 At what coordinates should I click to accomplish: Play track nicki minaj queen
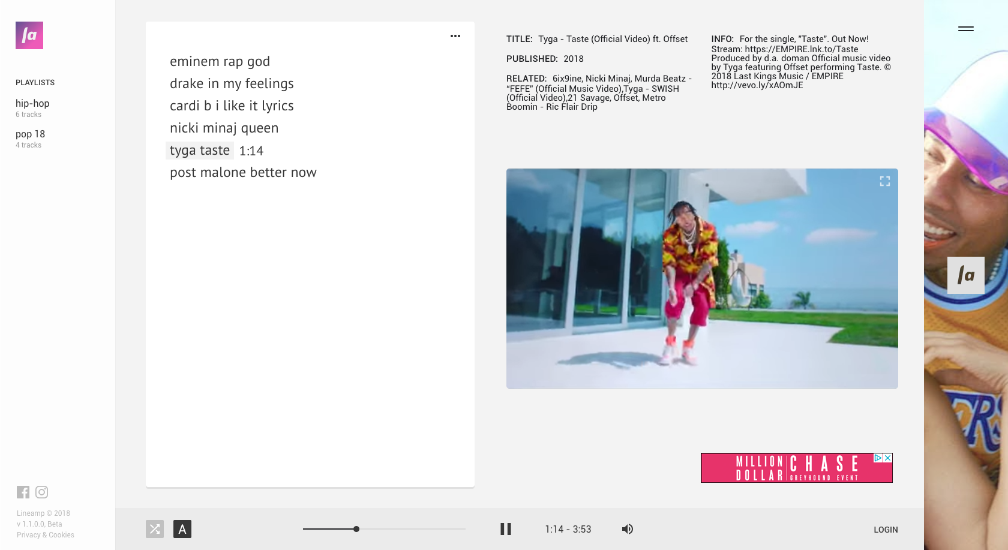[x=224, y=128]
